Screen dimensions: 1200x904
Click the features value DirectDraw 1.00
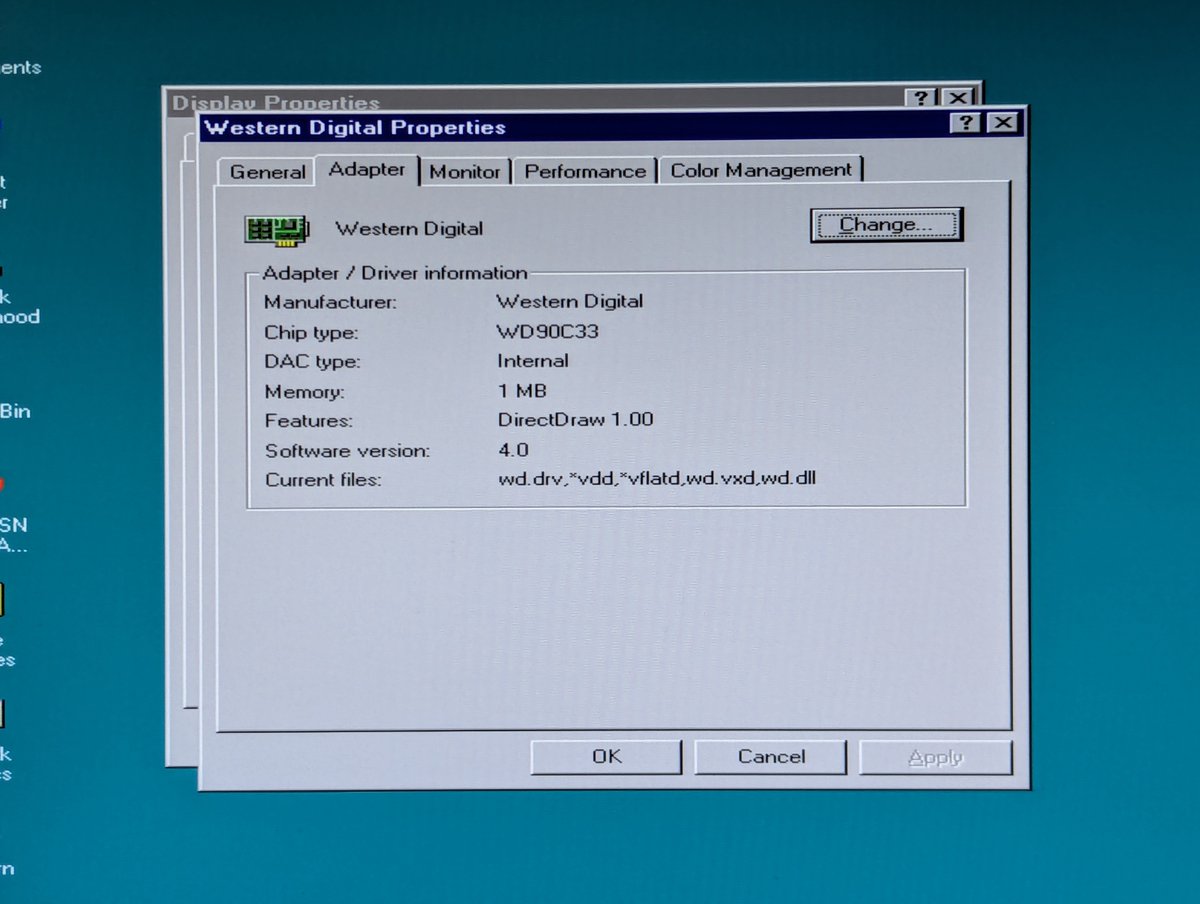pyautogui.click(x=575, y=420)
